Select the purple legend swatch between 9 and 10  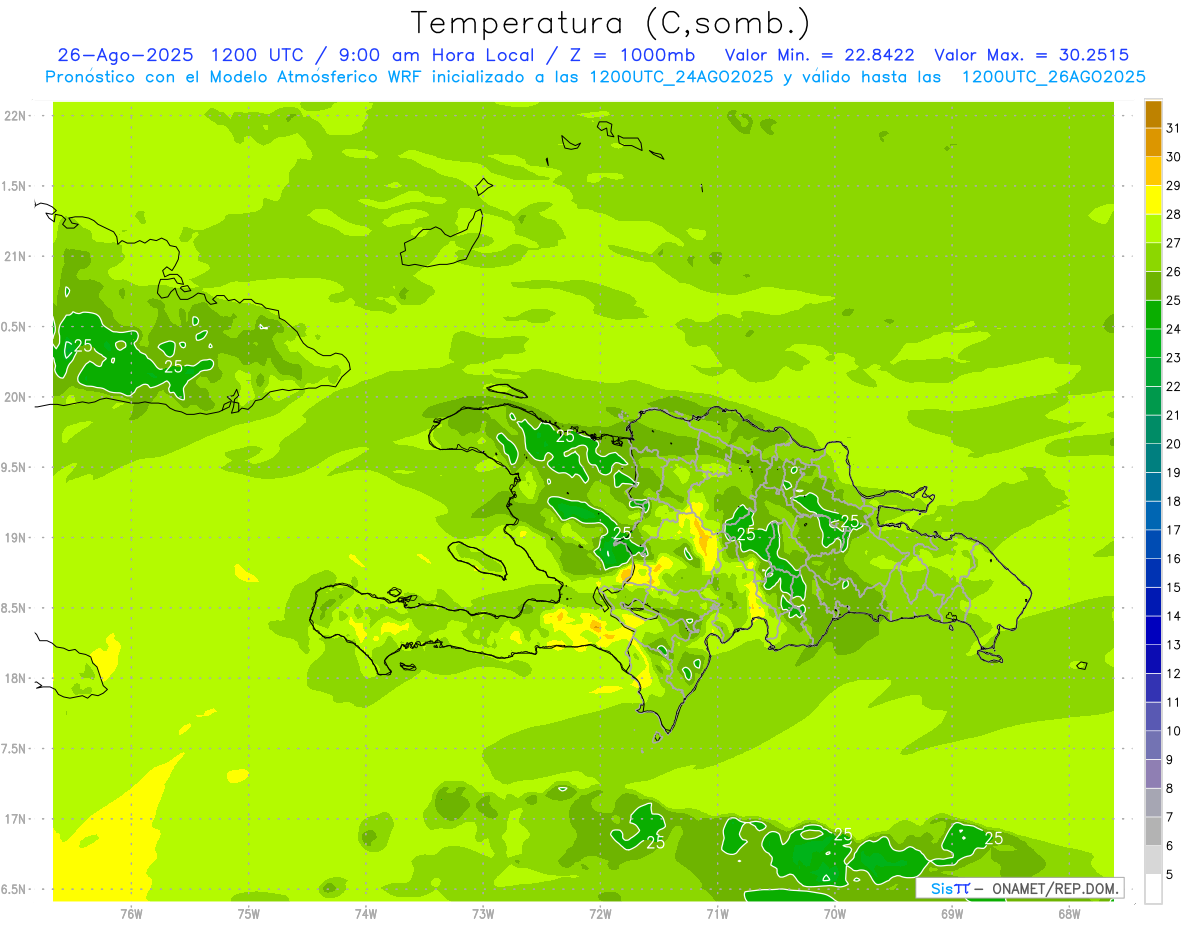(x=1153, y=745)
